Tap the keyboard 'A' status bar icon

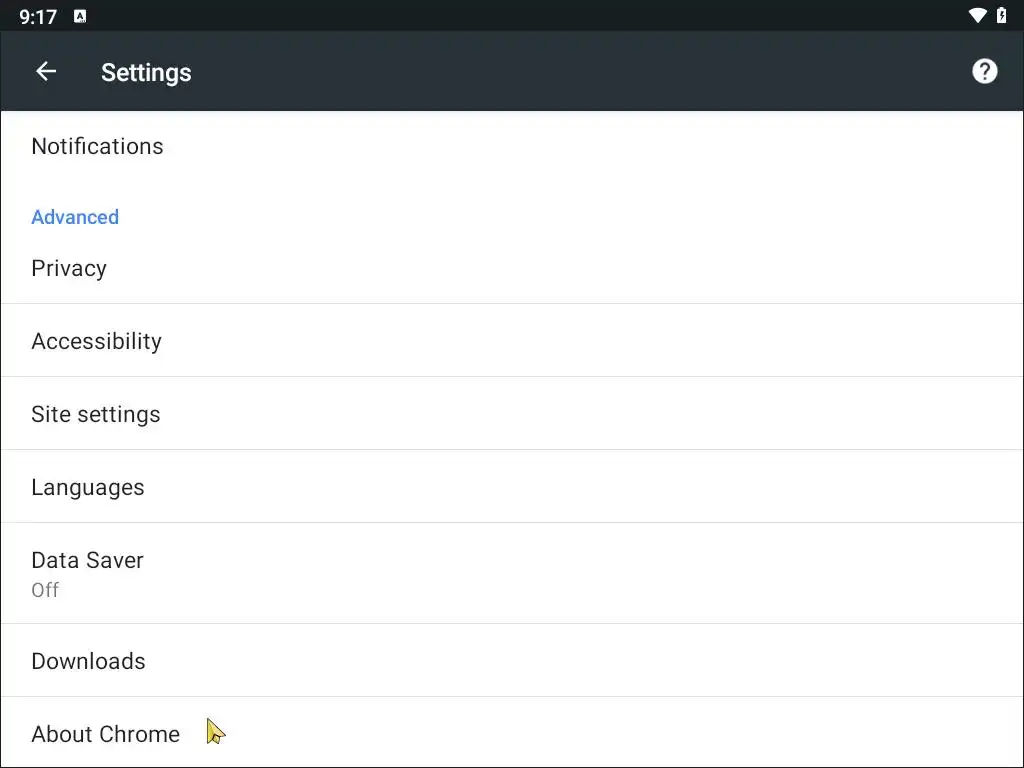tap(80, 16)
